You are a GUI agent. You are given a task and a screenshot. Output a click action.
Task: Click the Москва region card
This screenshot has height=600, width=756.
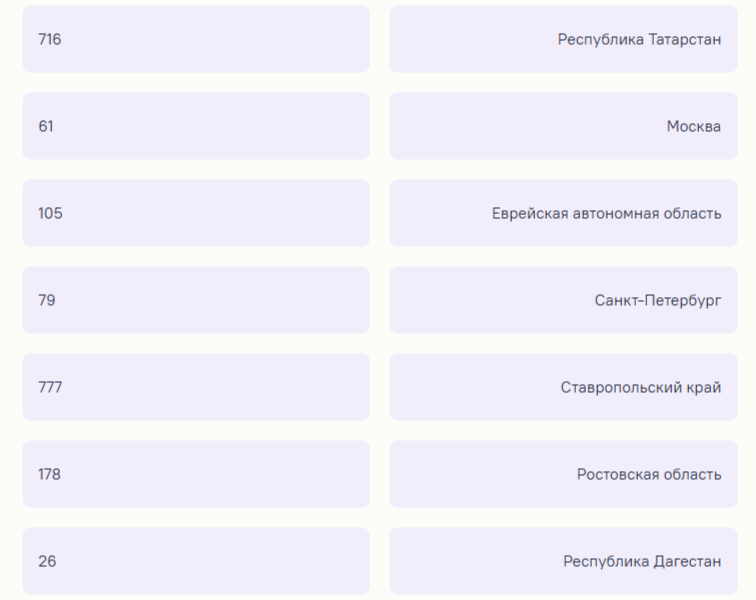point(563,126)
